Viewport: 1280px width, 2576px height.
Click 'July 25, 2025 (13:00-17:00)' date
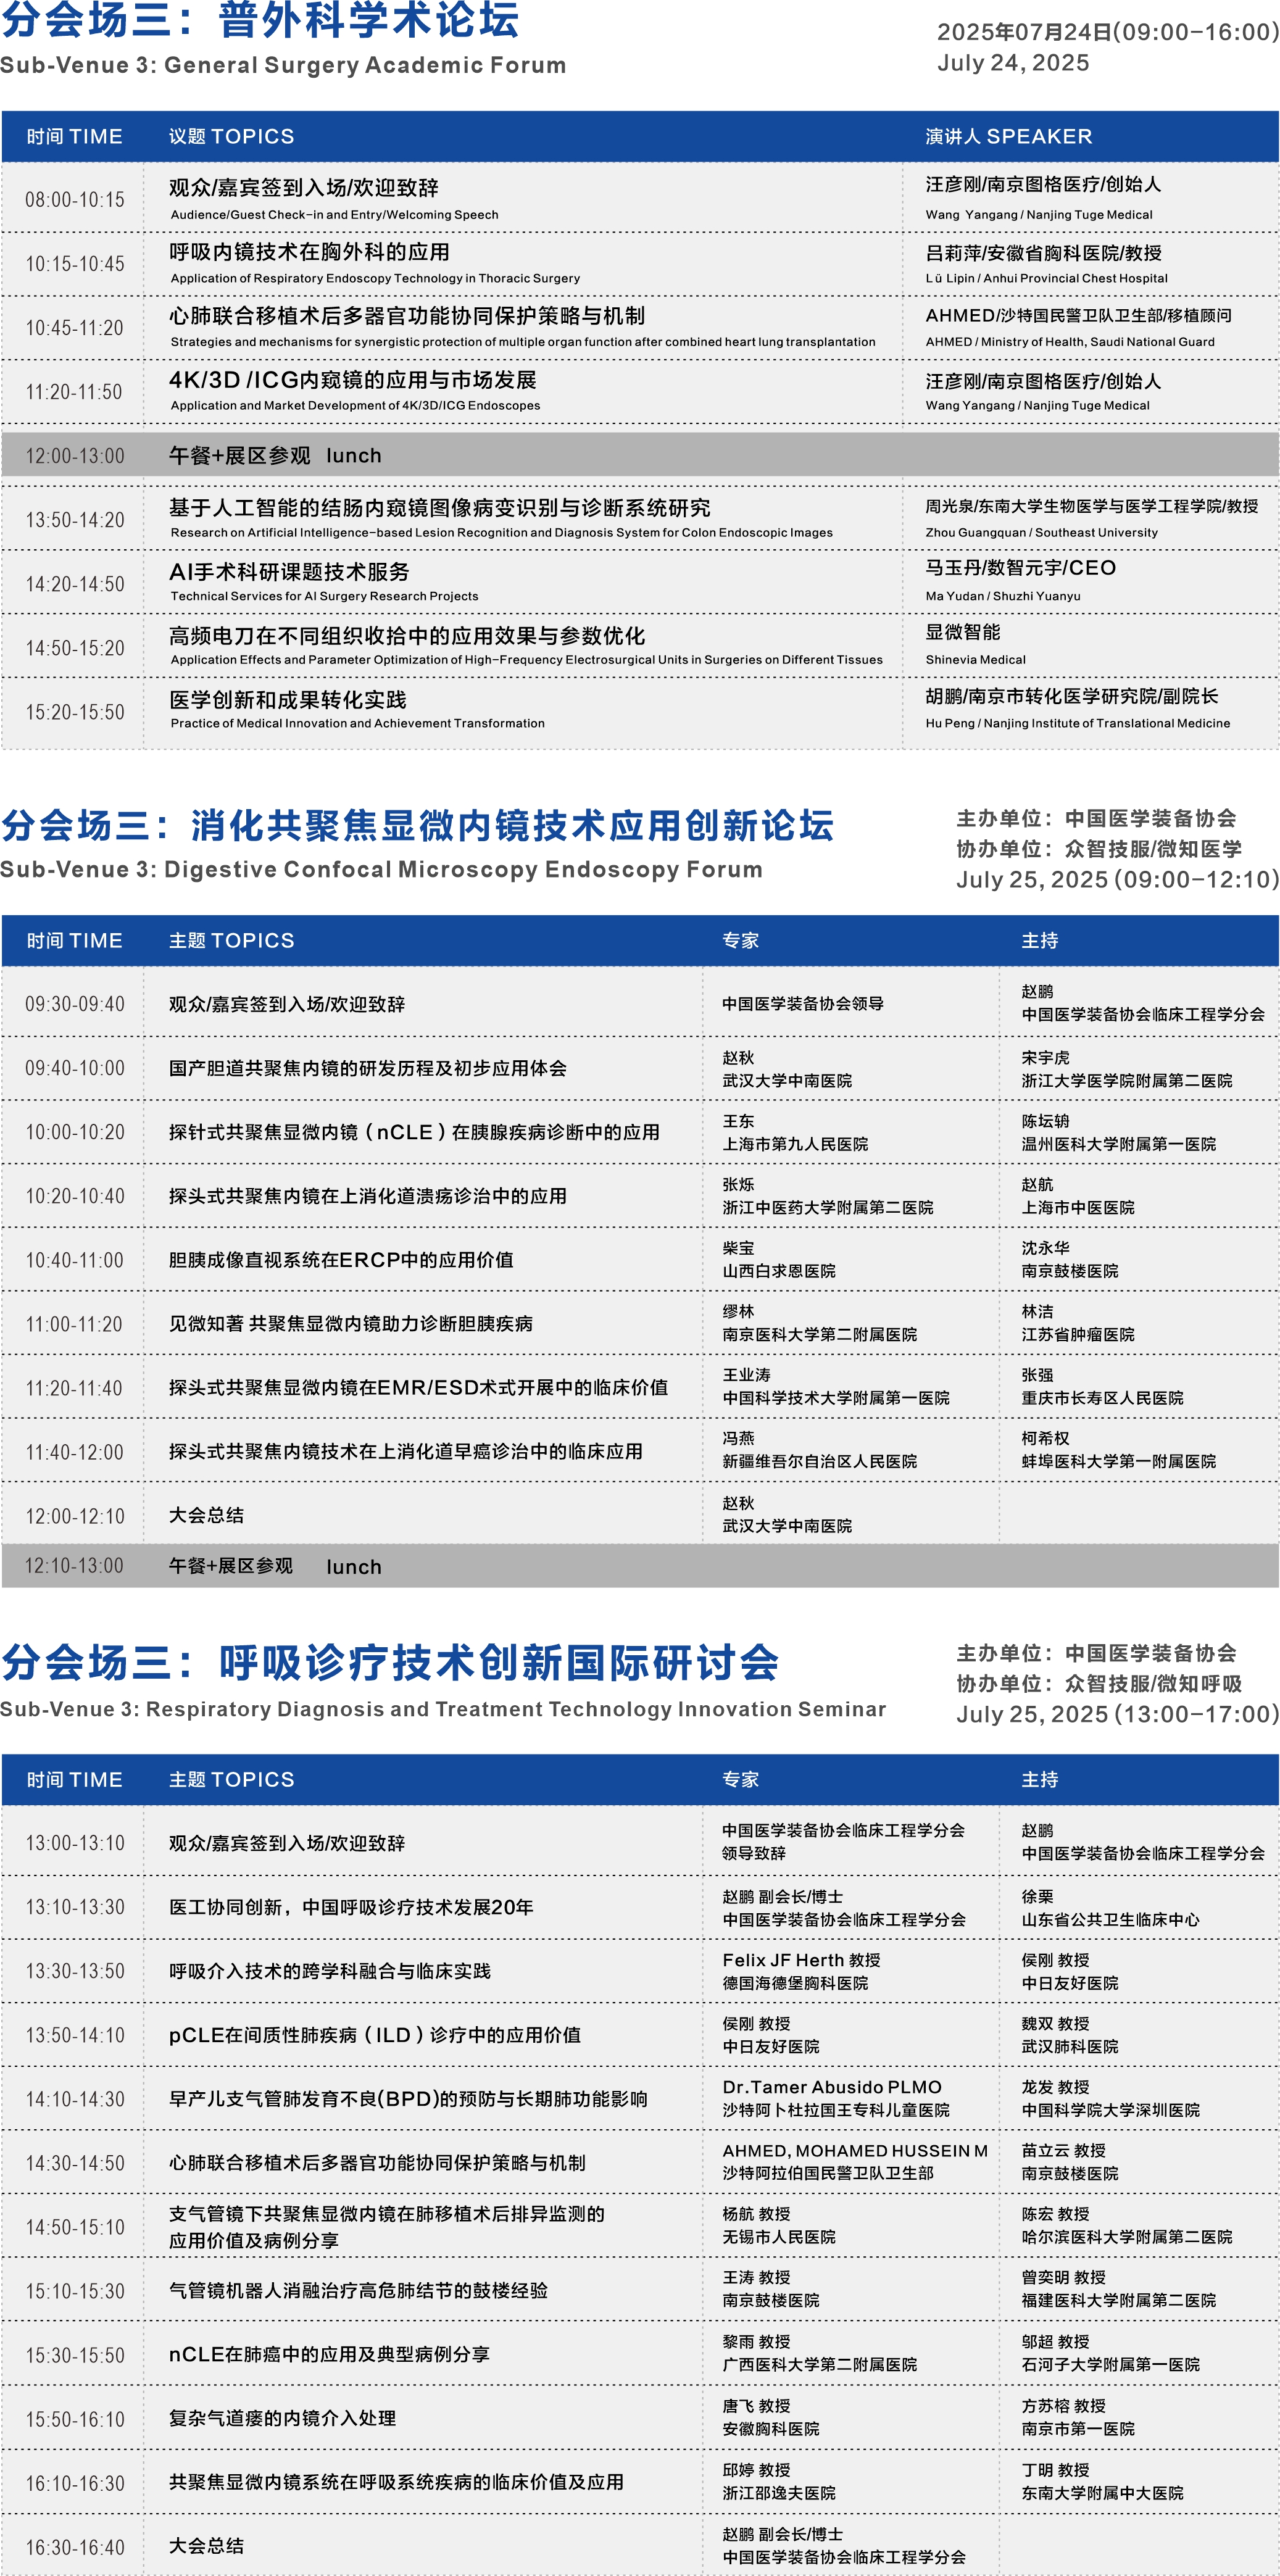[x=1117, y=1714]
